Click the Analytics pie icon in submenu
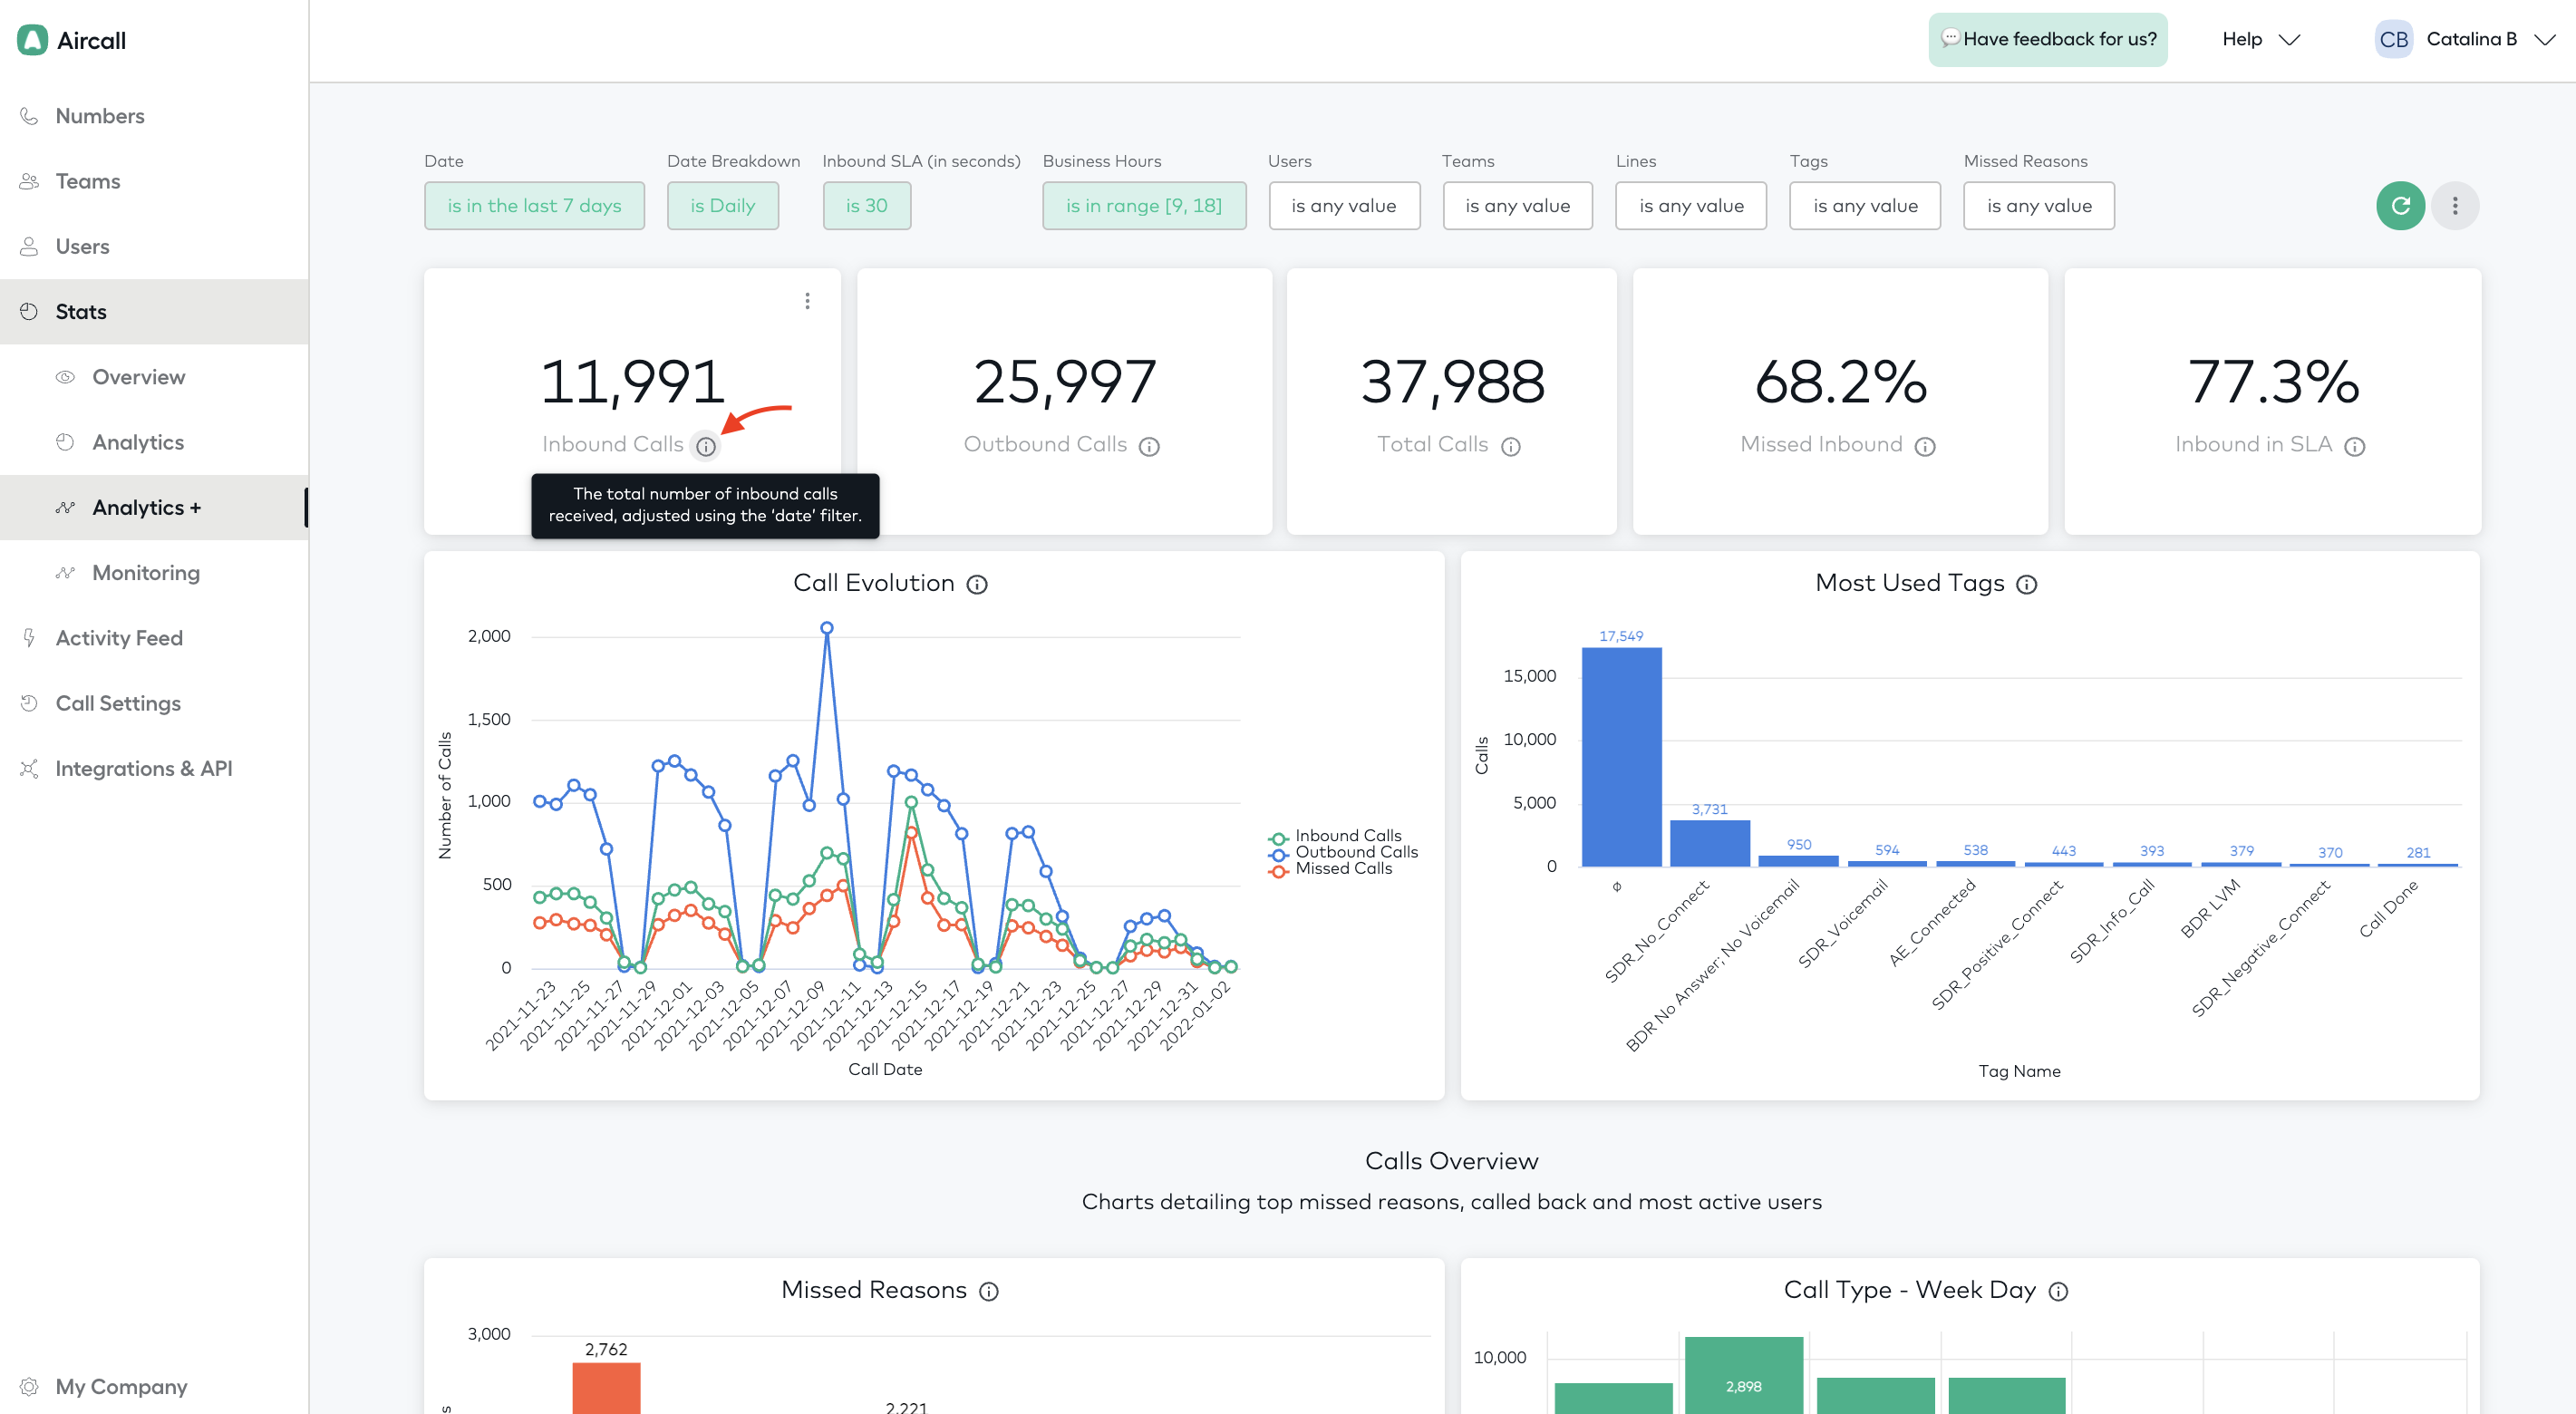The height and width of the screenshot is (1414, 2576). tap(65, 442)
